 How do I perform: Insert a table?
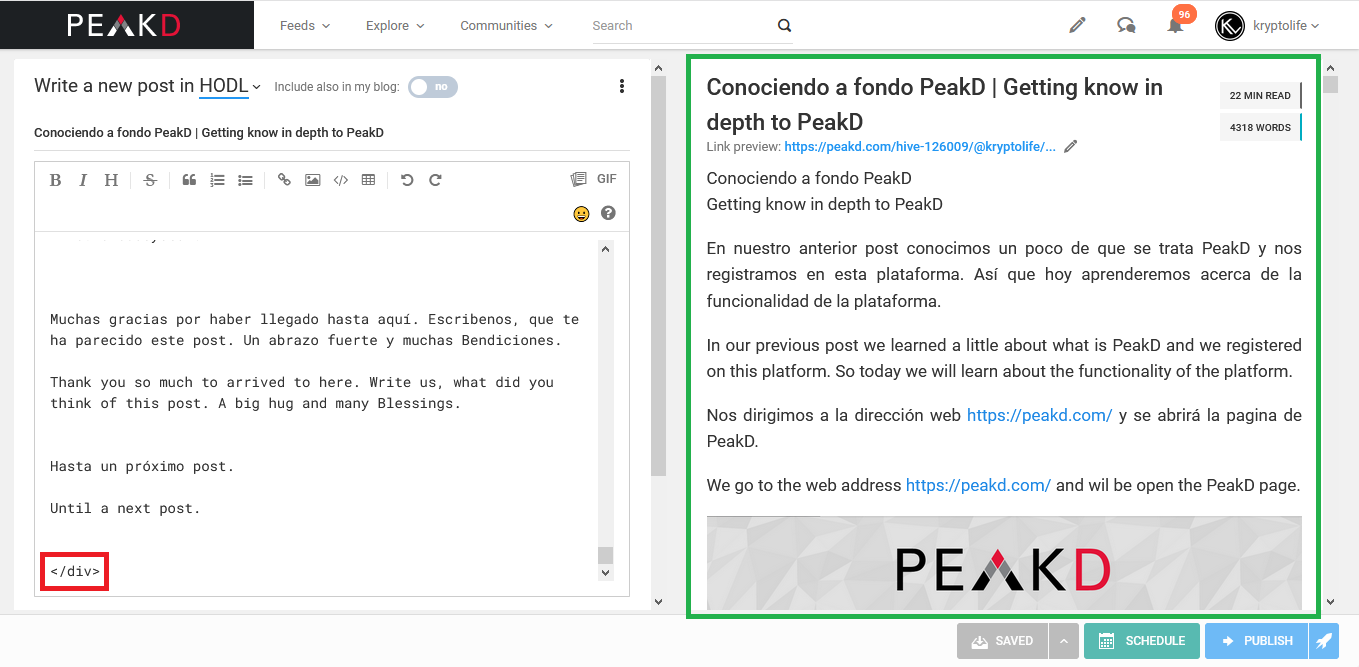[x=368, y=180]
